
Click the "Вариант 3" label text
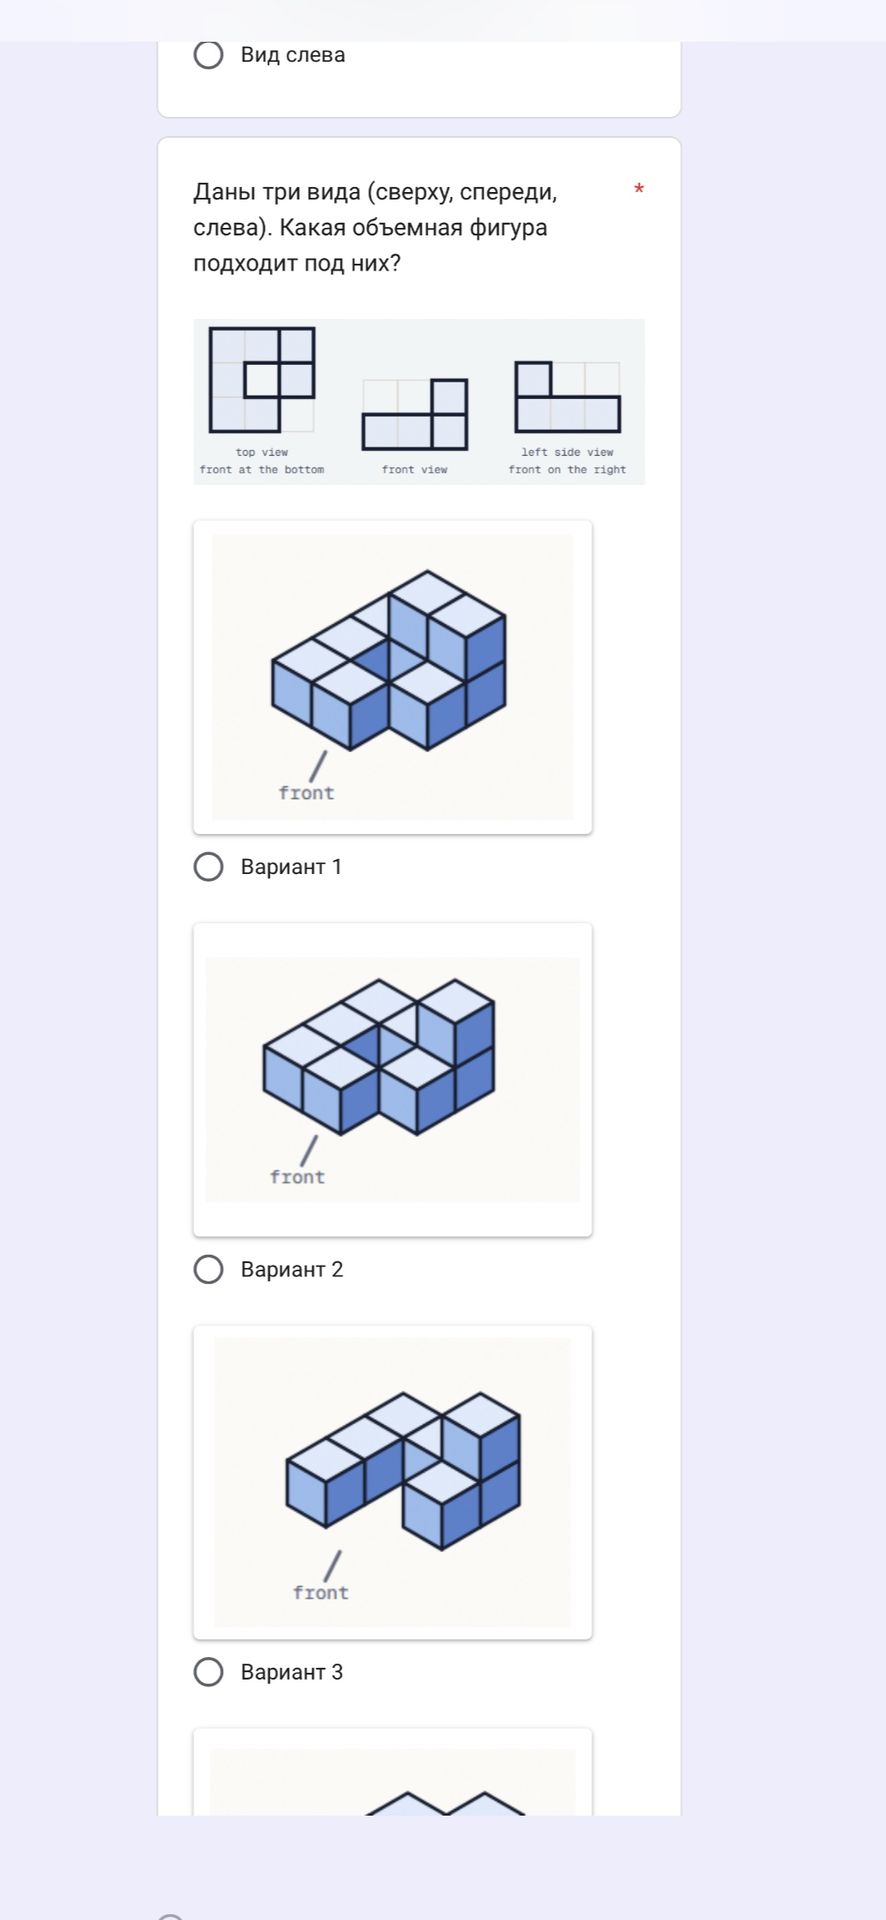click(292, 1672)
